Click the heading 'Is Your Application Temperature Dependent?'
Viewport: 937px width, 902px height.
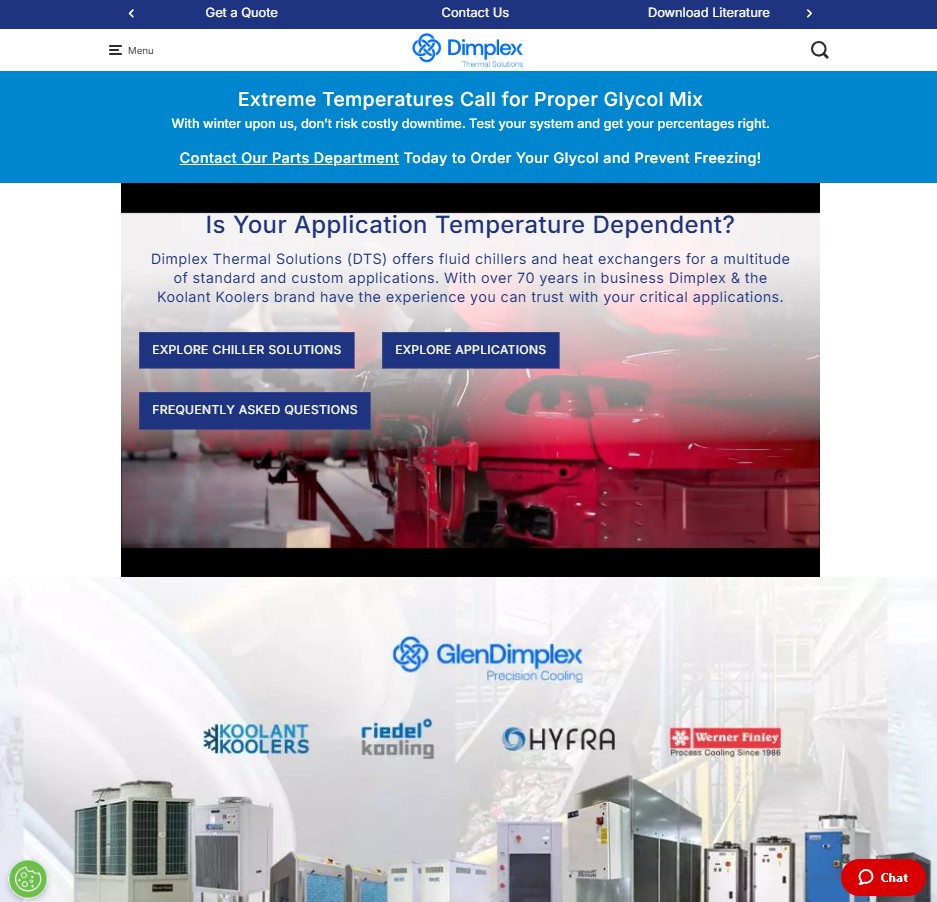470,225
